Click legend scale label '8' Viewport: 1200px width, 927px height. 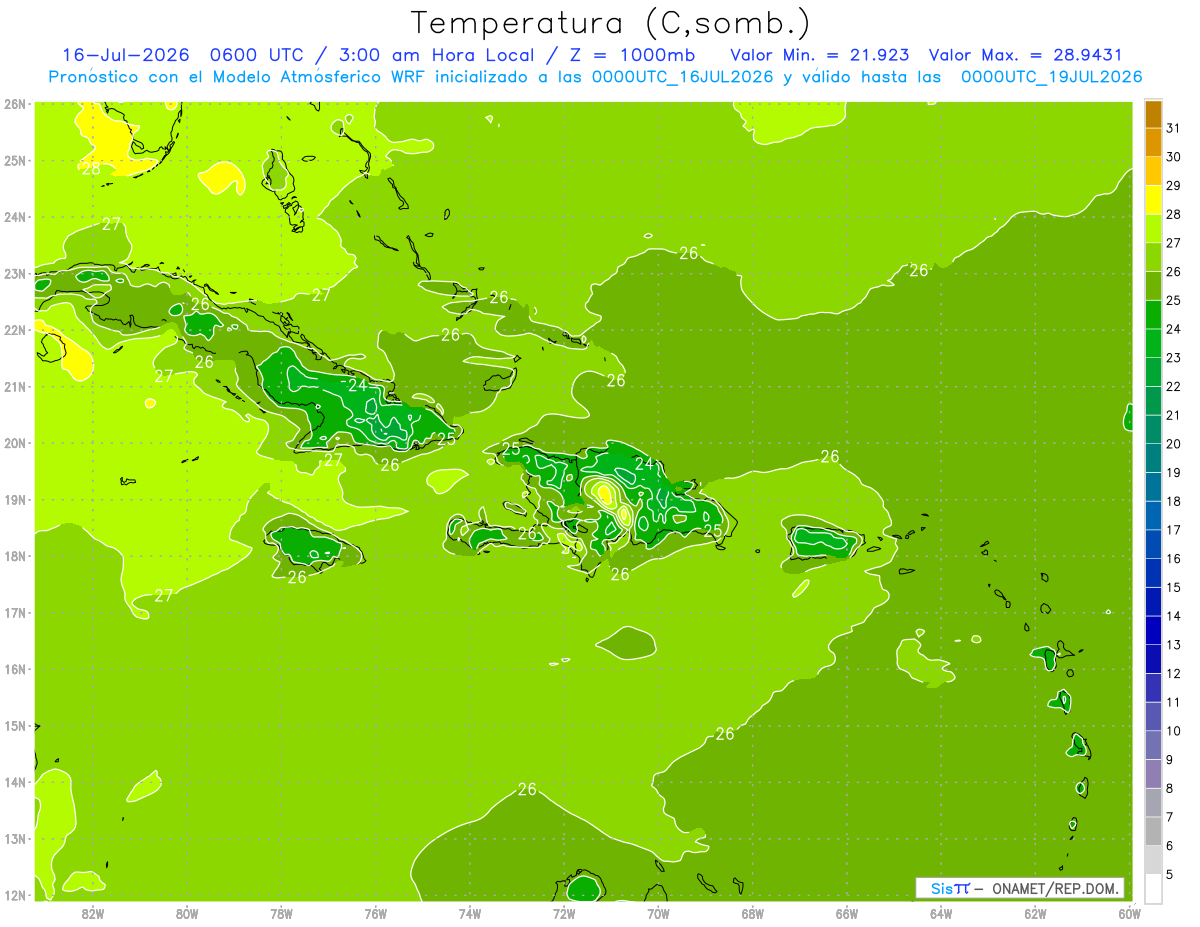[x=1170, y=788]
